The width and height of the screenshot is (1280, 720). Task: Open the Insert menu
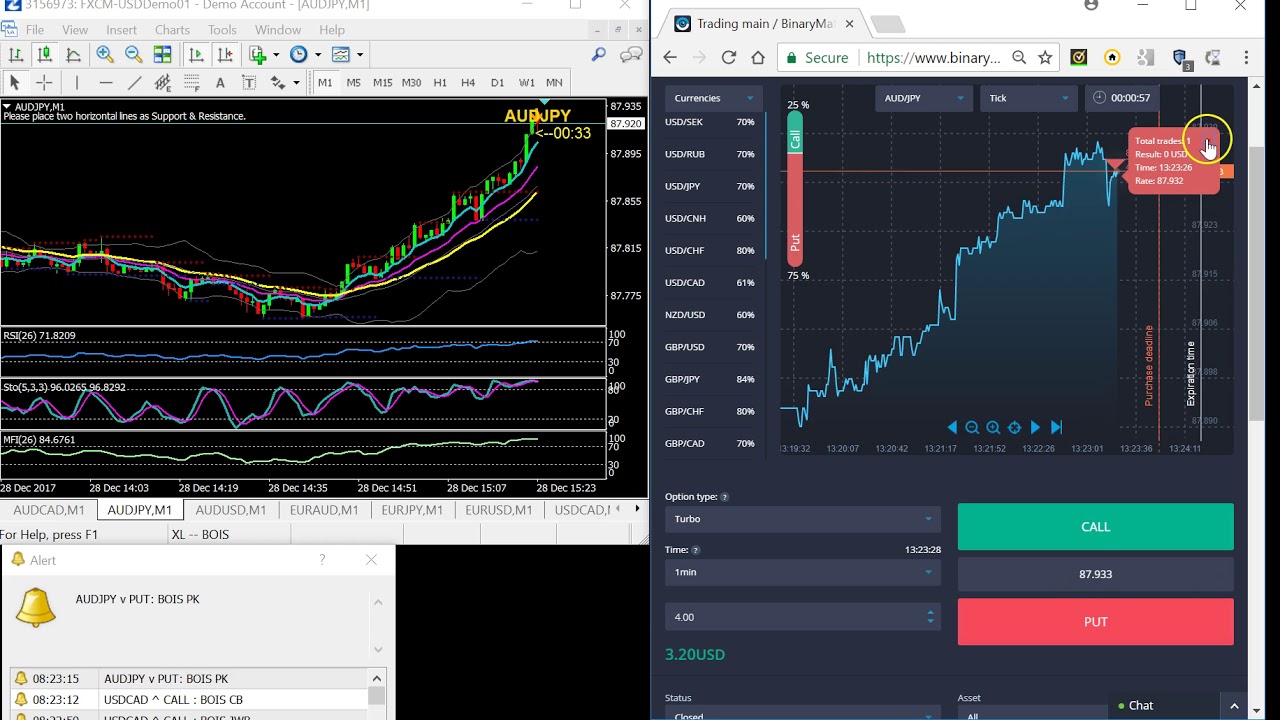coord(121,30)
